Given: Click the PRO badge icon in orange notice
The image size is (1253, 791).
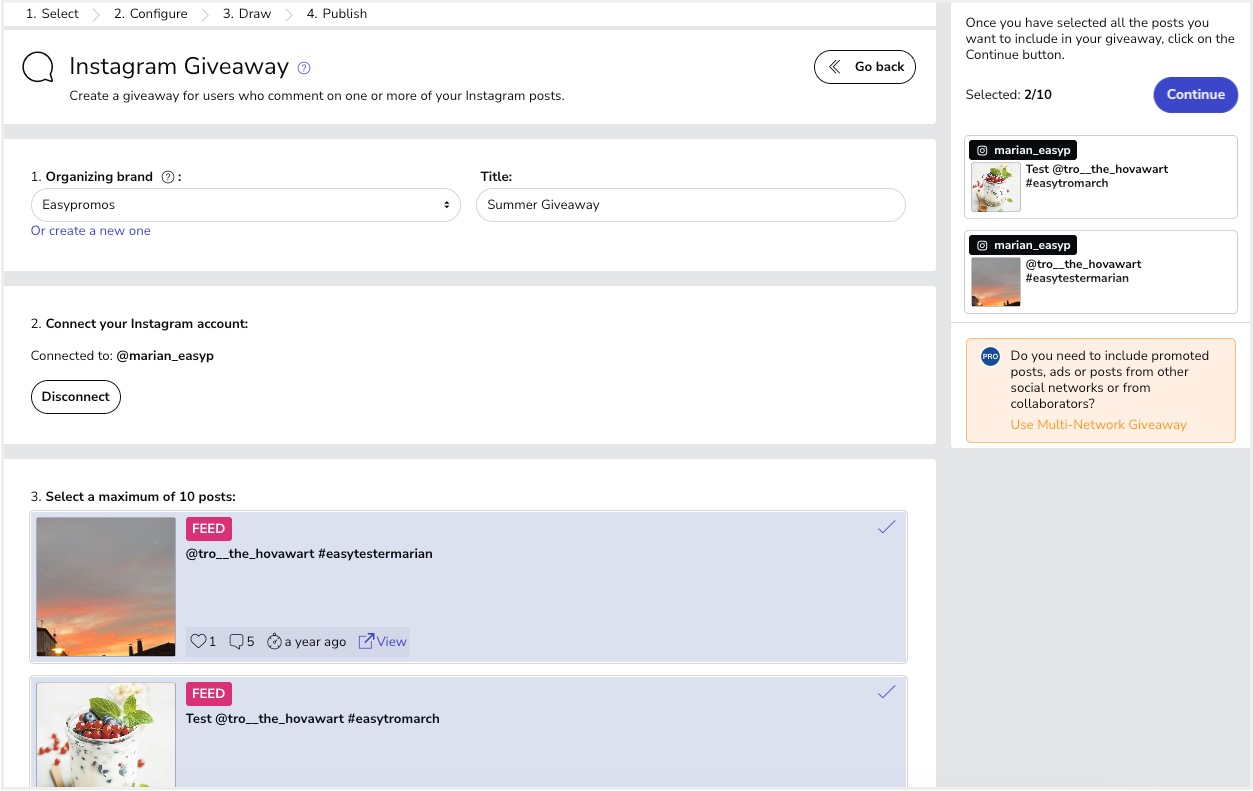Looking at the screenshot, I should click(990, 356).
